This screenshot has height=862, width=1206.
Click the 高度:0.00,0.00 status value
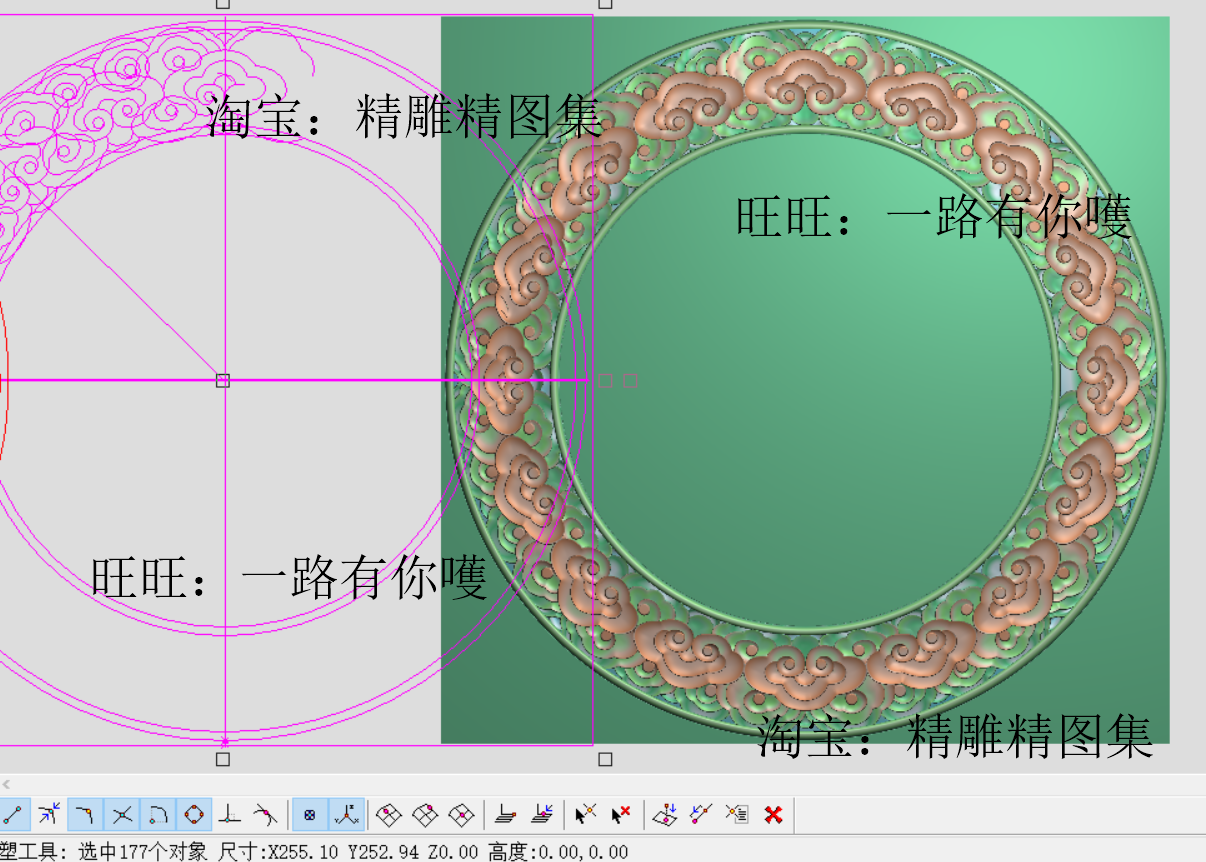(558, 852)
